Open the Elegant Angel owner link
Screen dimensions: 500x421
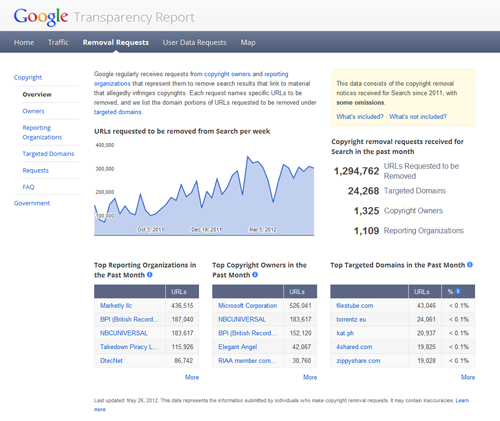(238, 347)
